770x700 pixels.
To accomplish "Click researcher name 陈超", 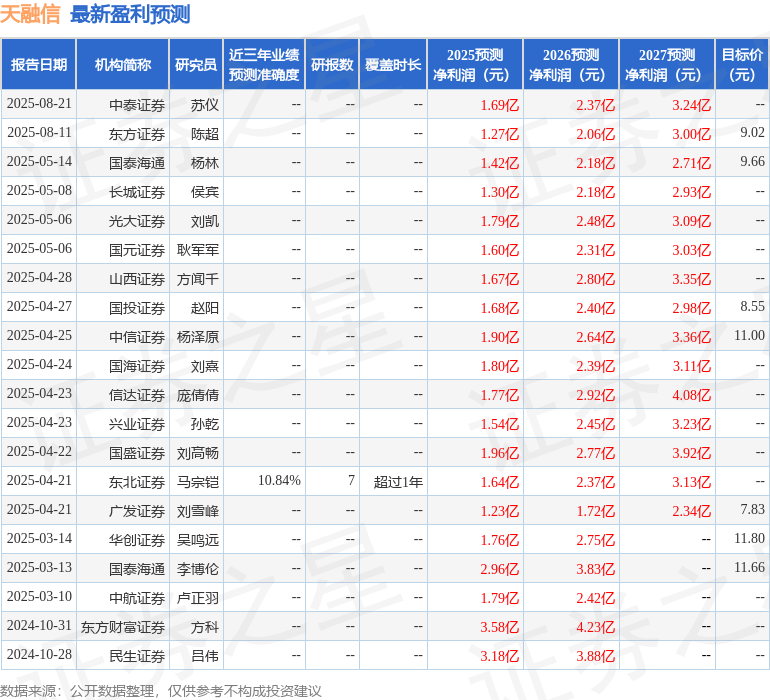I will [205, 134].
